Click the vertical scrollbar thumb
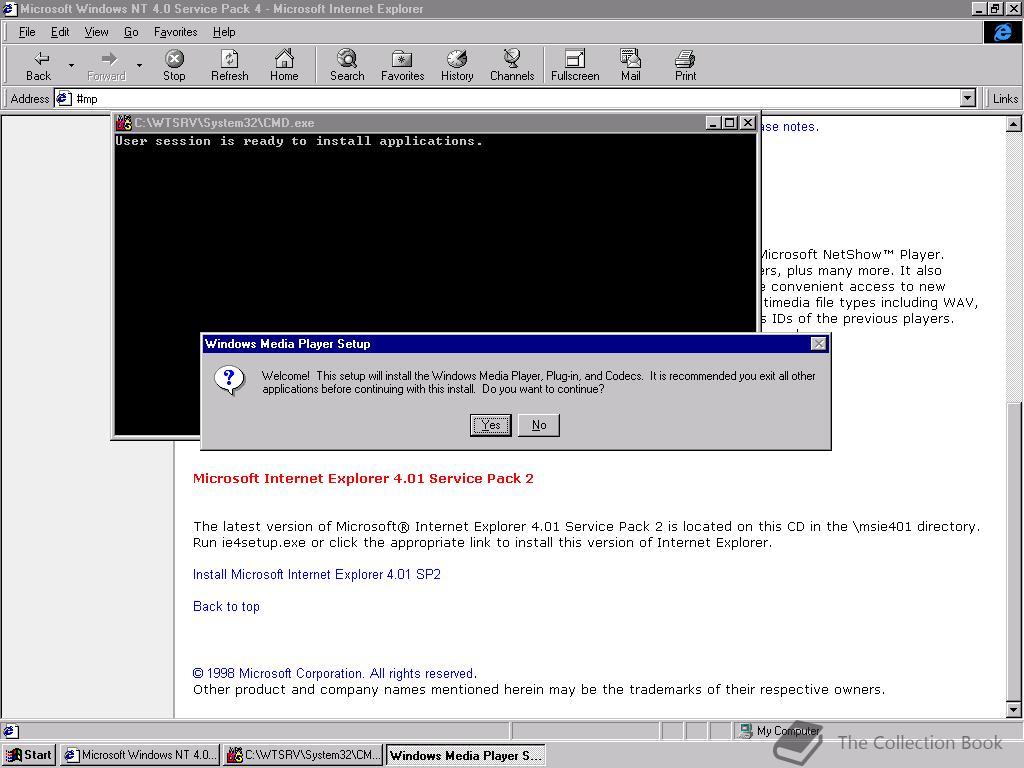Screen dimensions: 1024x768 coord(1013,552)
